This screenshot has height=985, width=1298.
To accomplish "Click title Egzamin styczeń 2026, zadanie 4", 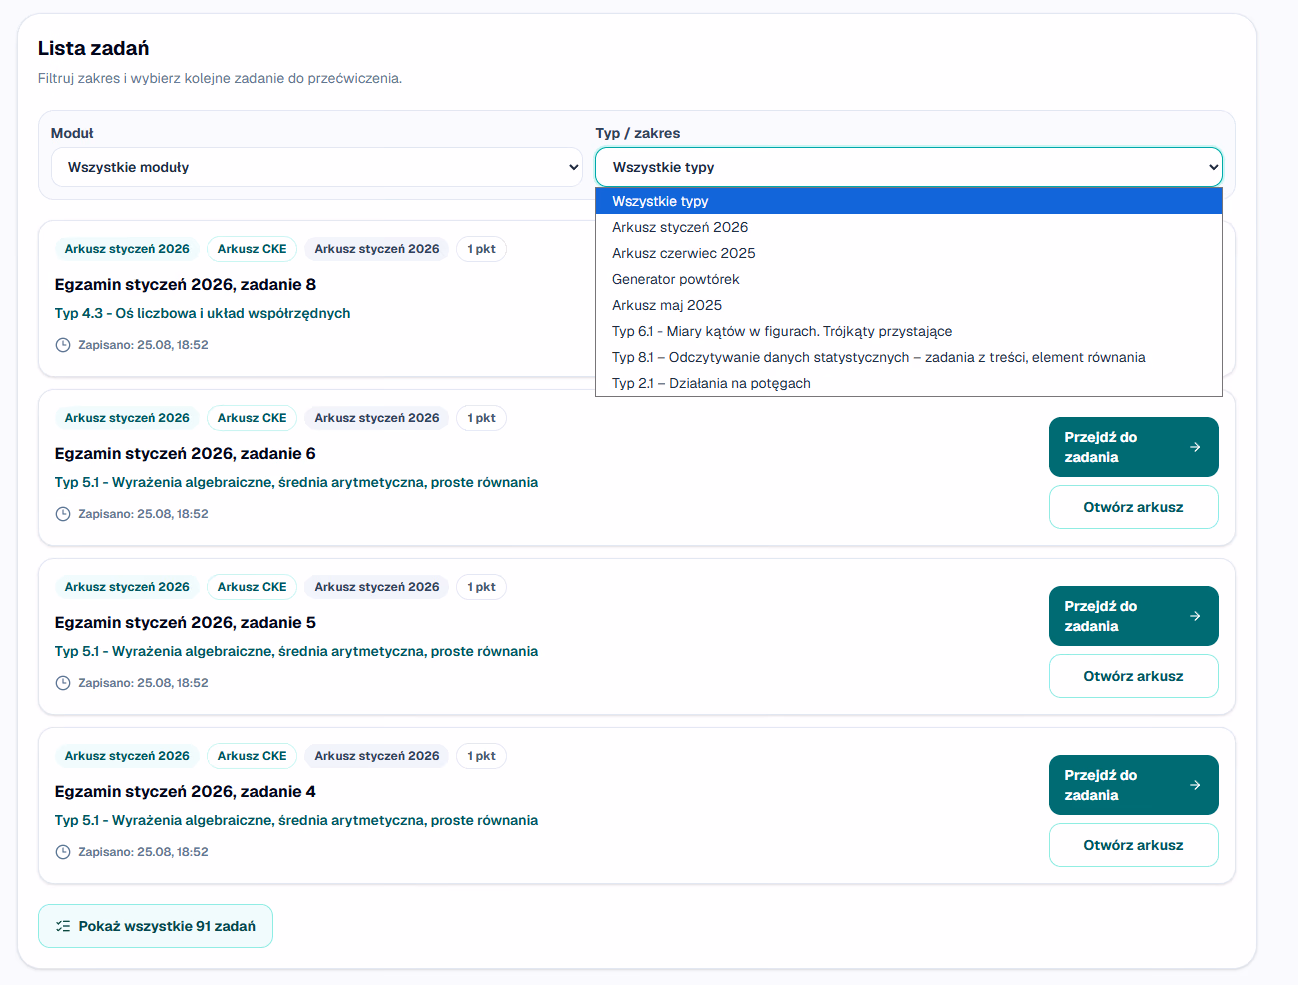I will (x=185, y=791).
